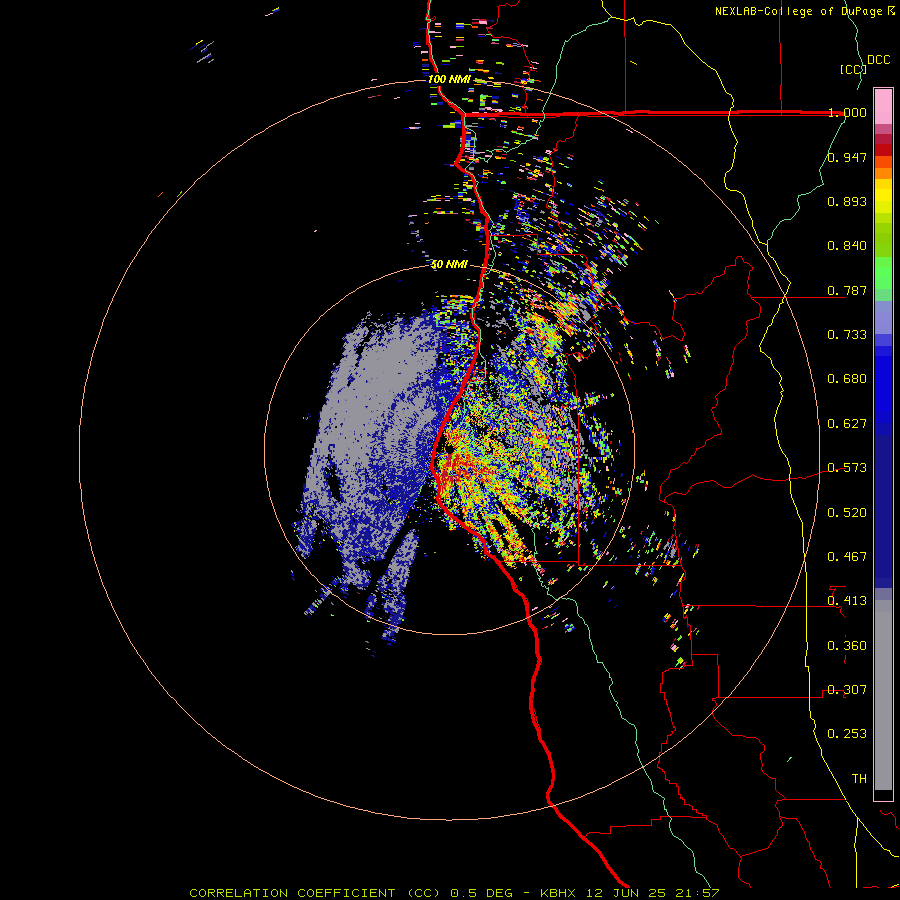Pick the pink segment of the color bar
The image size is (900, 900).
883,107
